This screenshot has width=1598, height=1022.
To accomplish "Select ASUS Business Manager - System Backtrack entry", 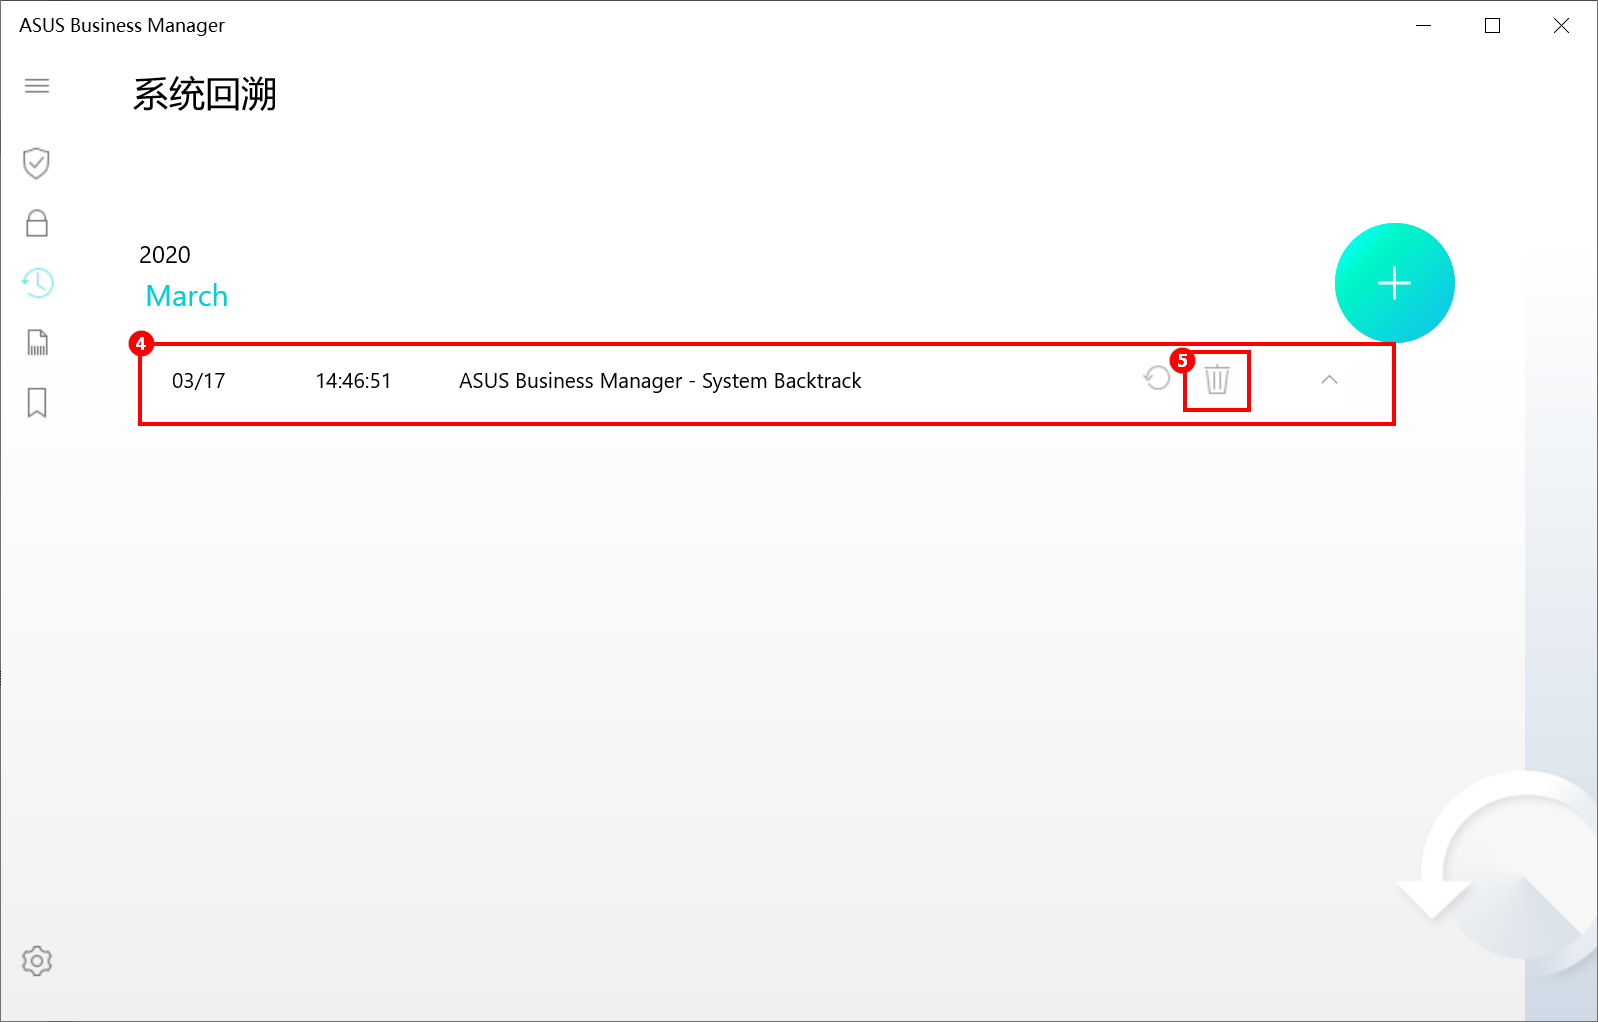I will 660,381.
